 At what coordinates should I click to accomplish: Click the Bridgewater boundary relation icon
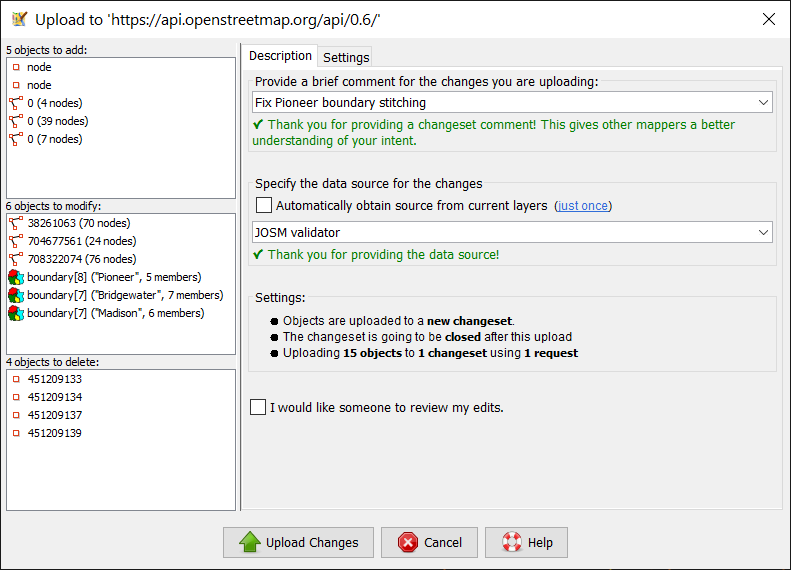click(16, 295)
